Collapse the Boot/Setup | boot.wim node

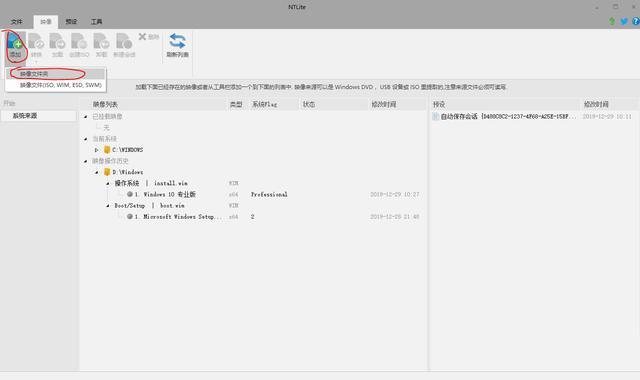(x=108, y=205)
